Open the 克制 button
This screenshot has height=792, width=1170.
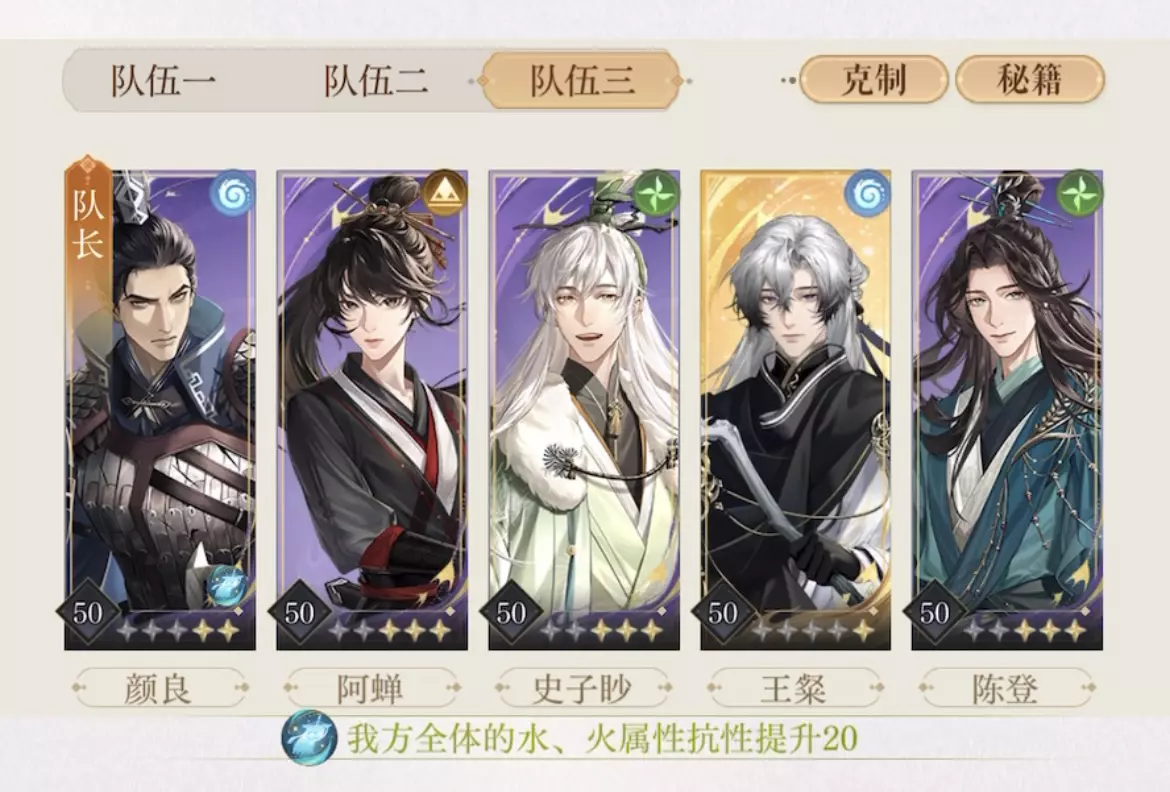pyautogui.click(x=873, y=80)
